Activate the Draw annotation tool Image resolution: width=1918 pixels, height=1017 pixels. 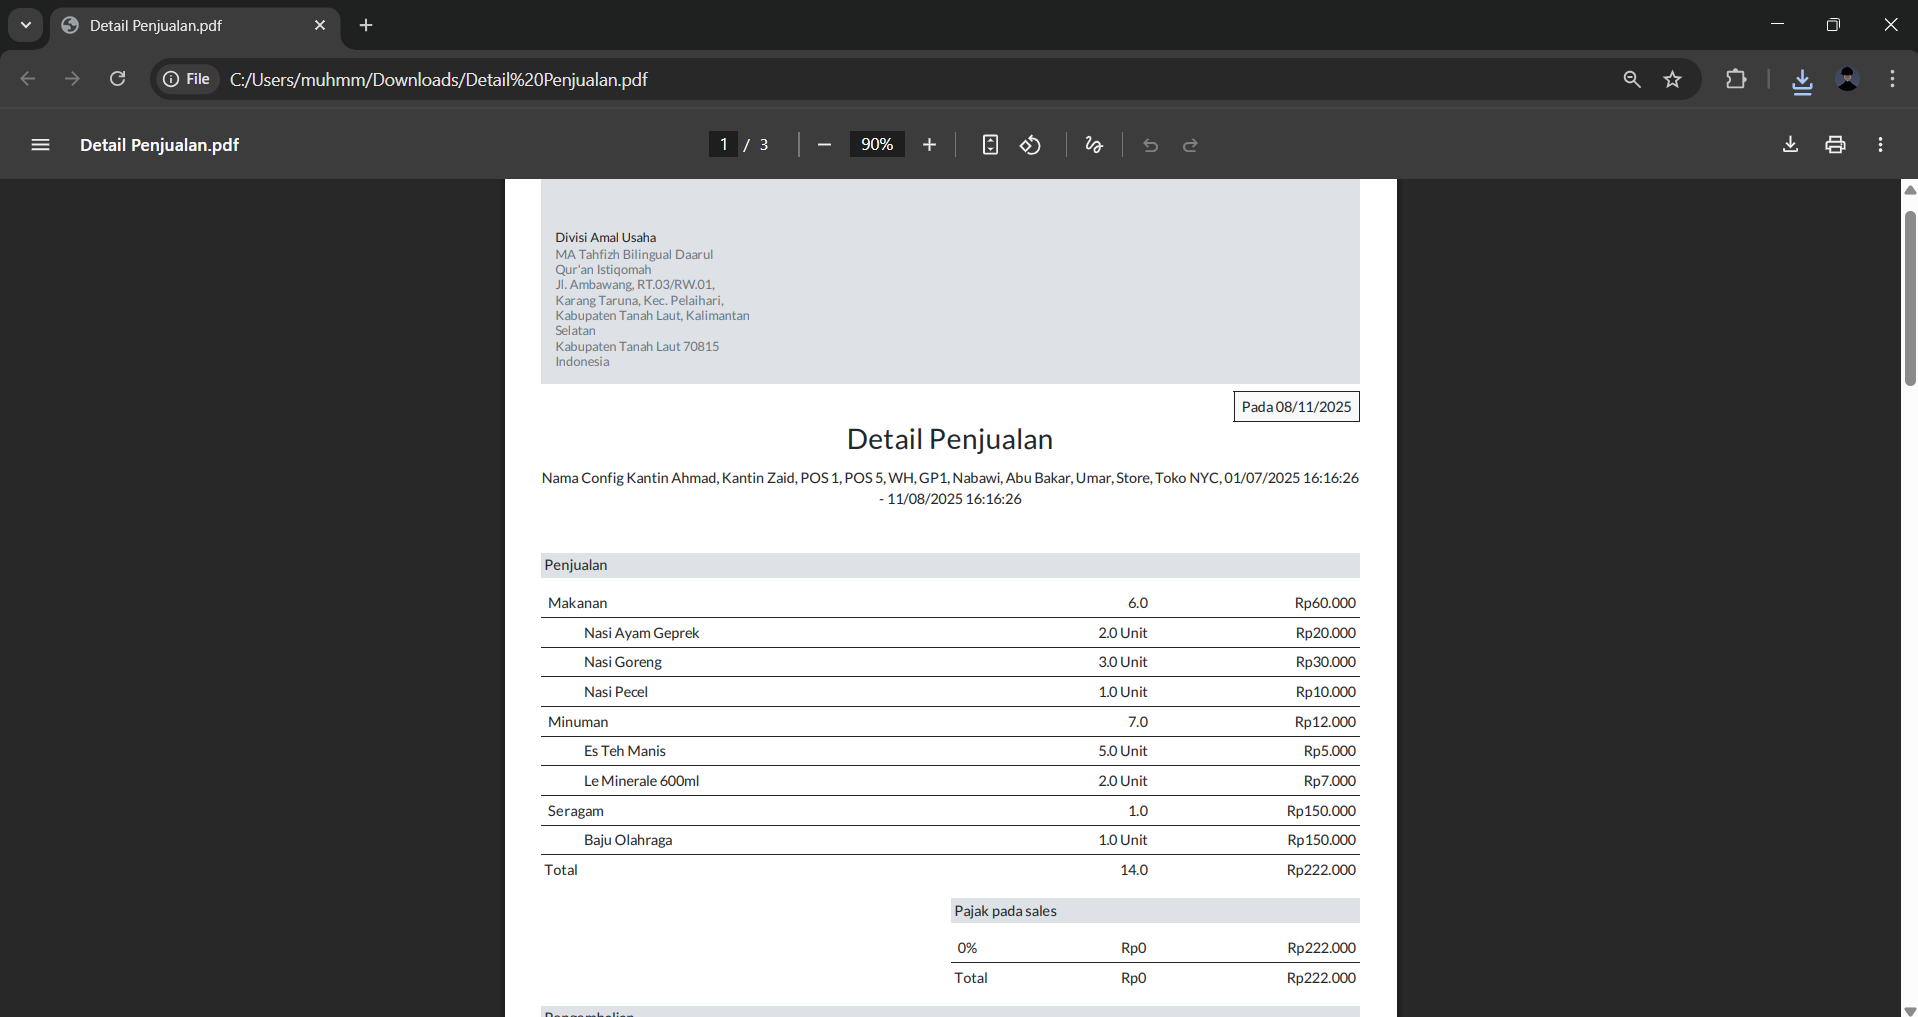coord(1094,145)
